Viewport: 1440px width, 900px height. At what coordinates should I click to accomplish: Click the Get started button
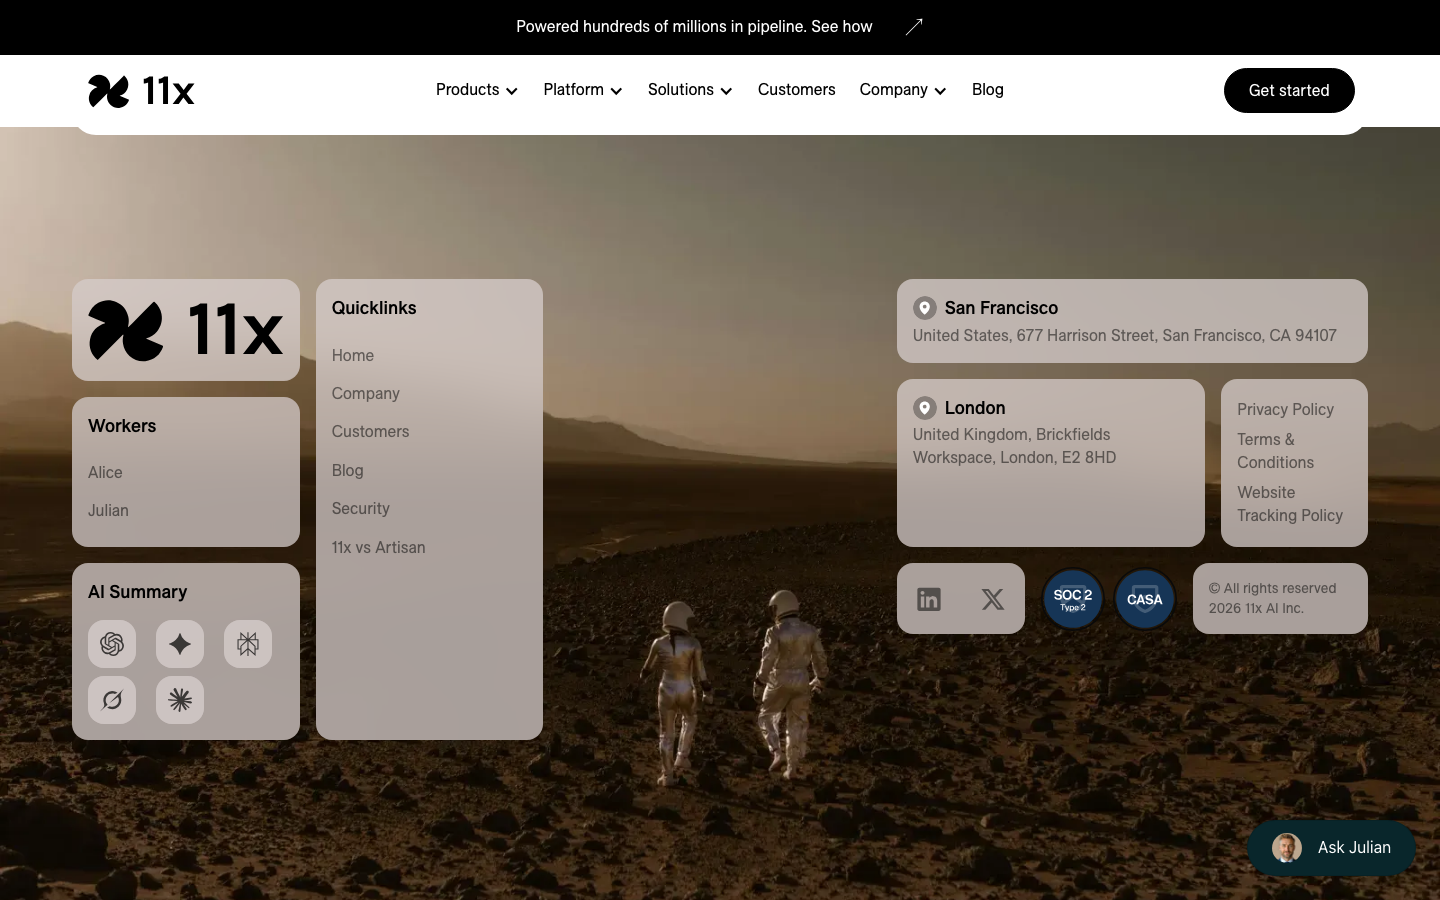(1289, 90)
